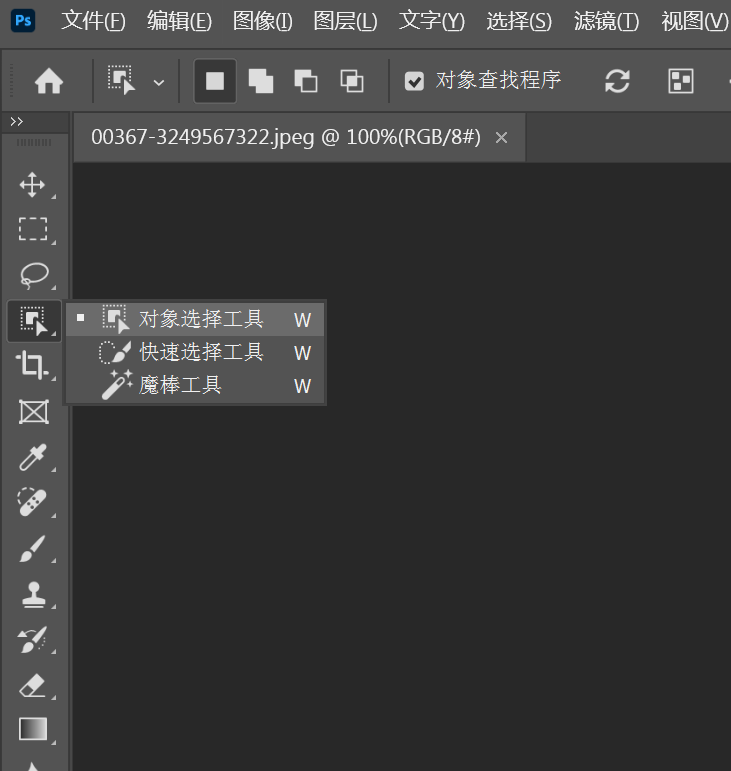Choose 对象选择工具 from the flyout

pos(195,320)
